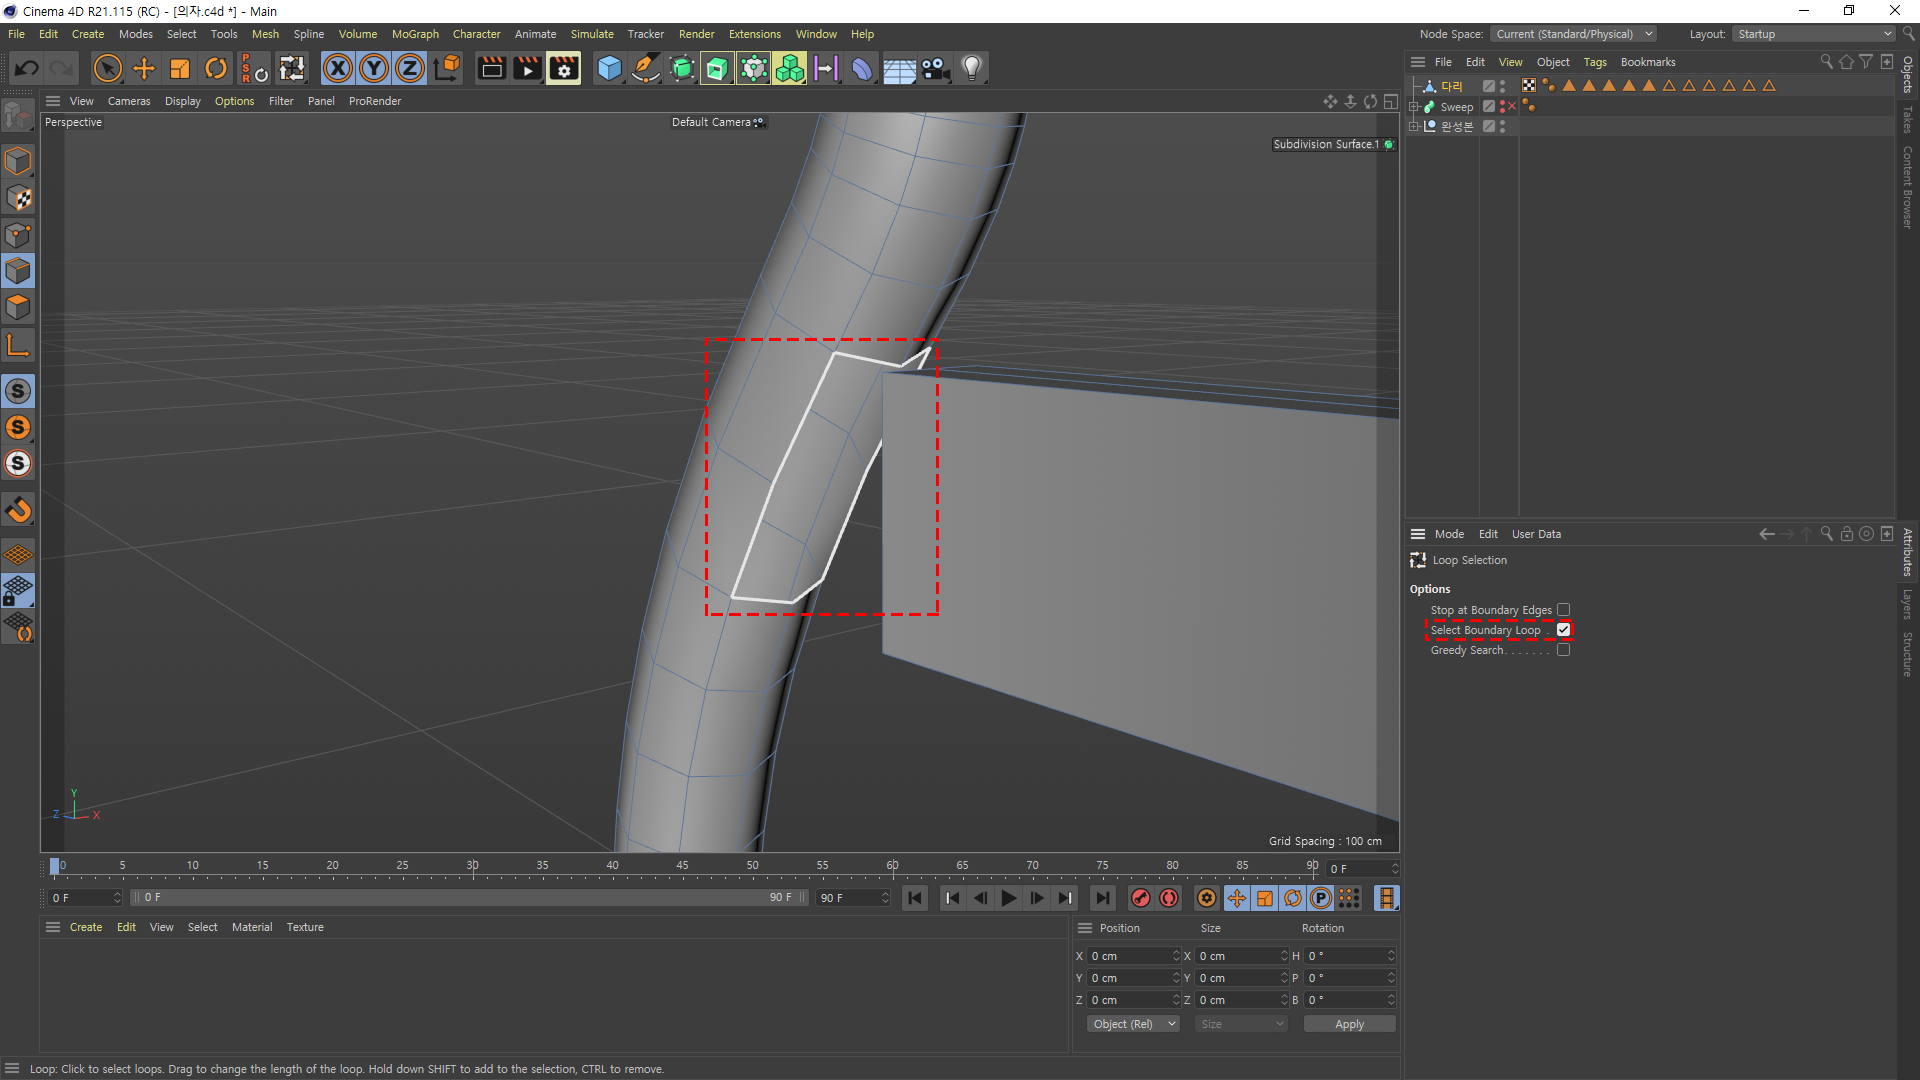Screen dimensions: 1920x1080
Task: Select the Move tool
Action: 144,69
